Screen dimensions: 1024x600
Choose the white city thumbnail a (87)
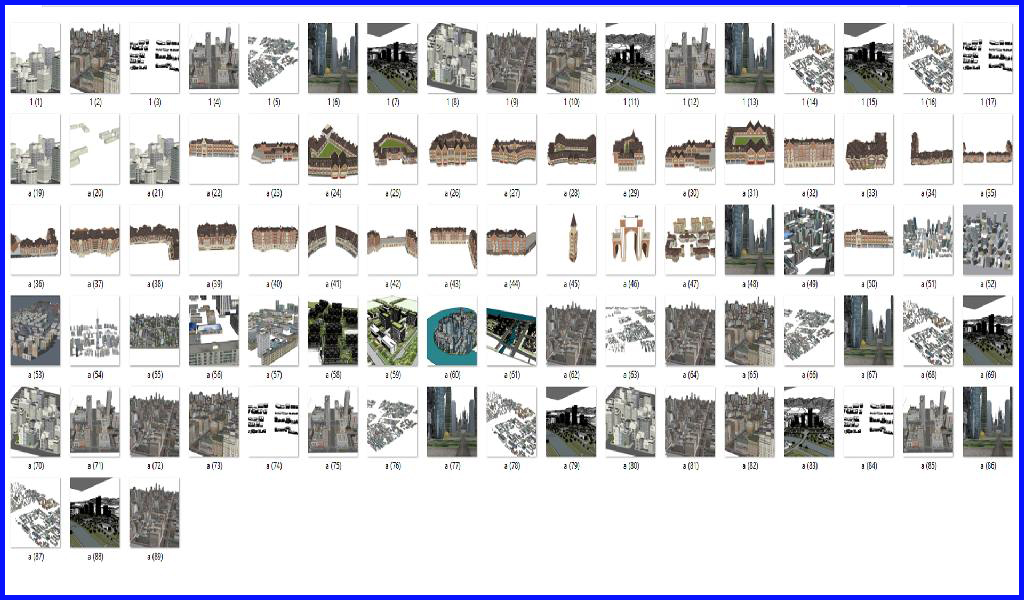pos(35,512)
